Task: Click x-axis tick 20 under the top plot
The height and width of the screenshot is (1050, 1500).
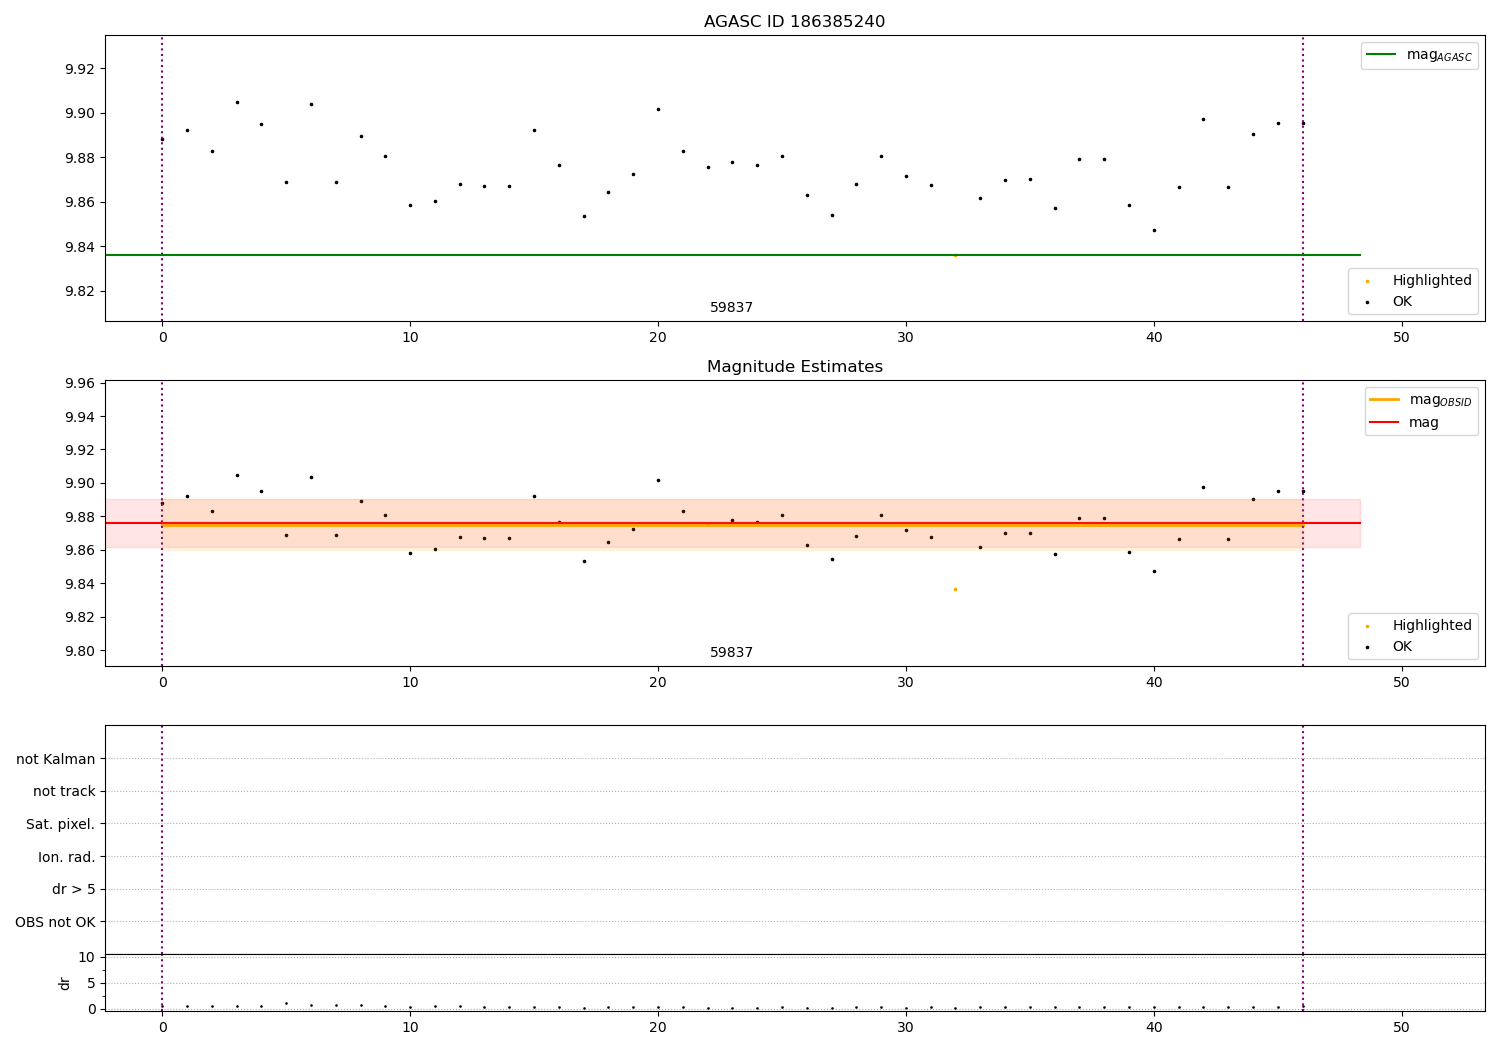Action: tap(658, 338)
